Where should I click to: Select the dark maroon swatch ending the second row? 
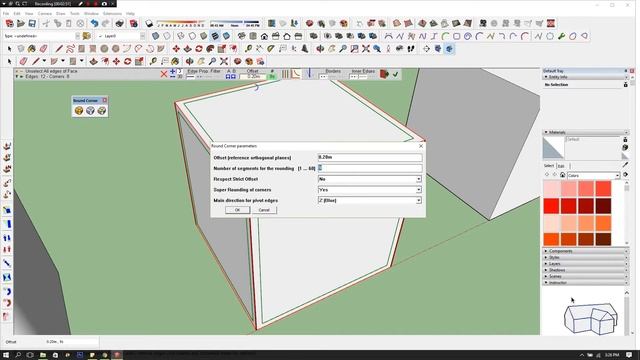click(603, 206)
